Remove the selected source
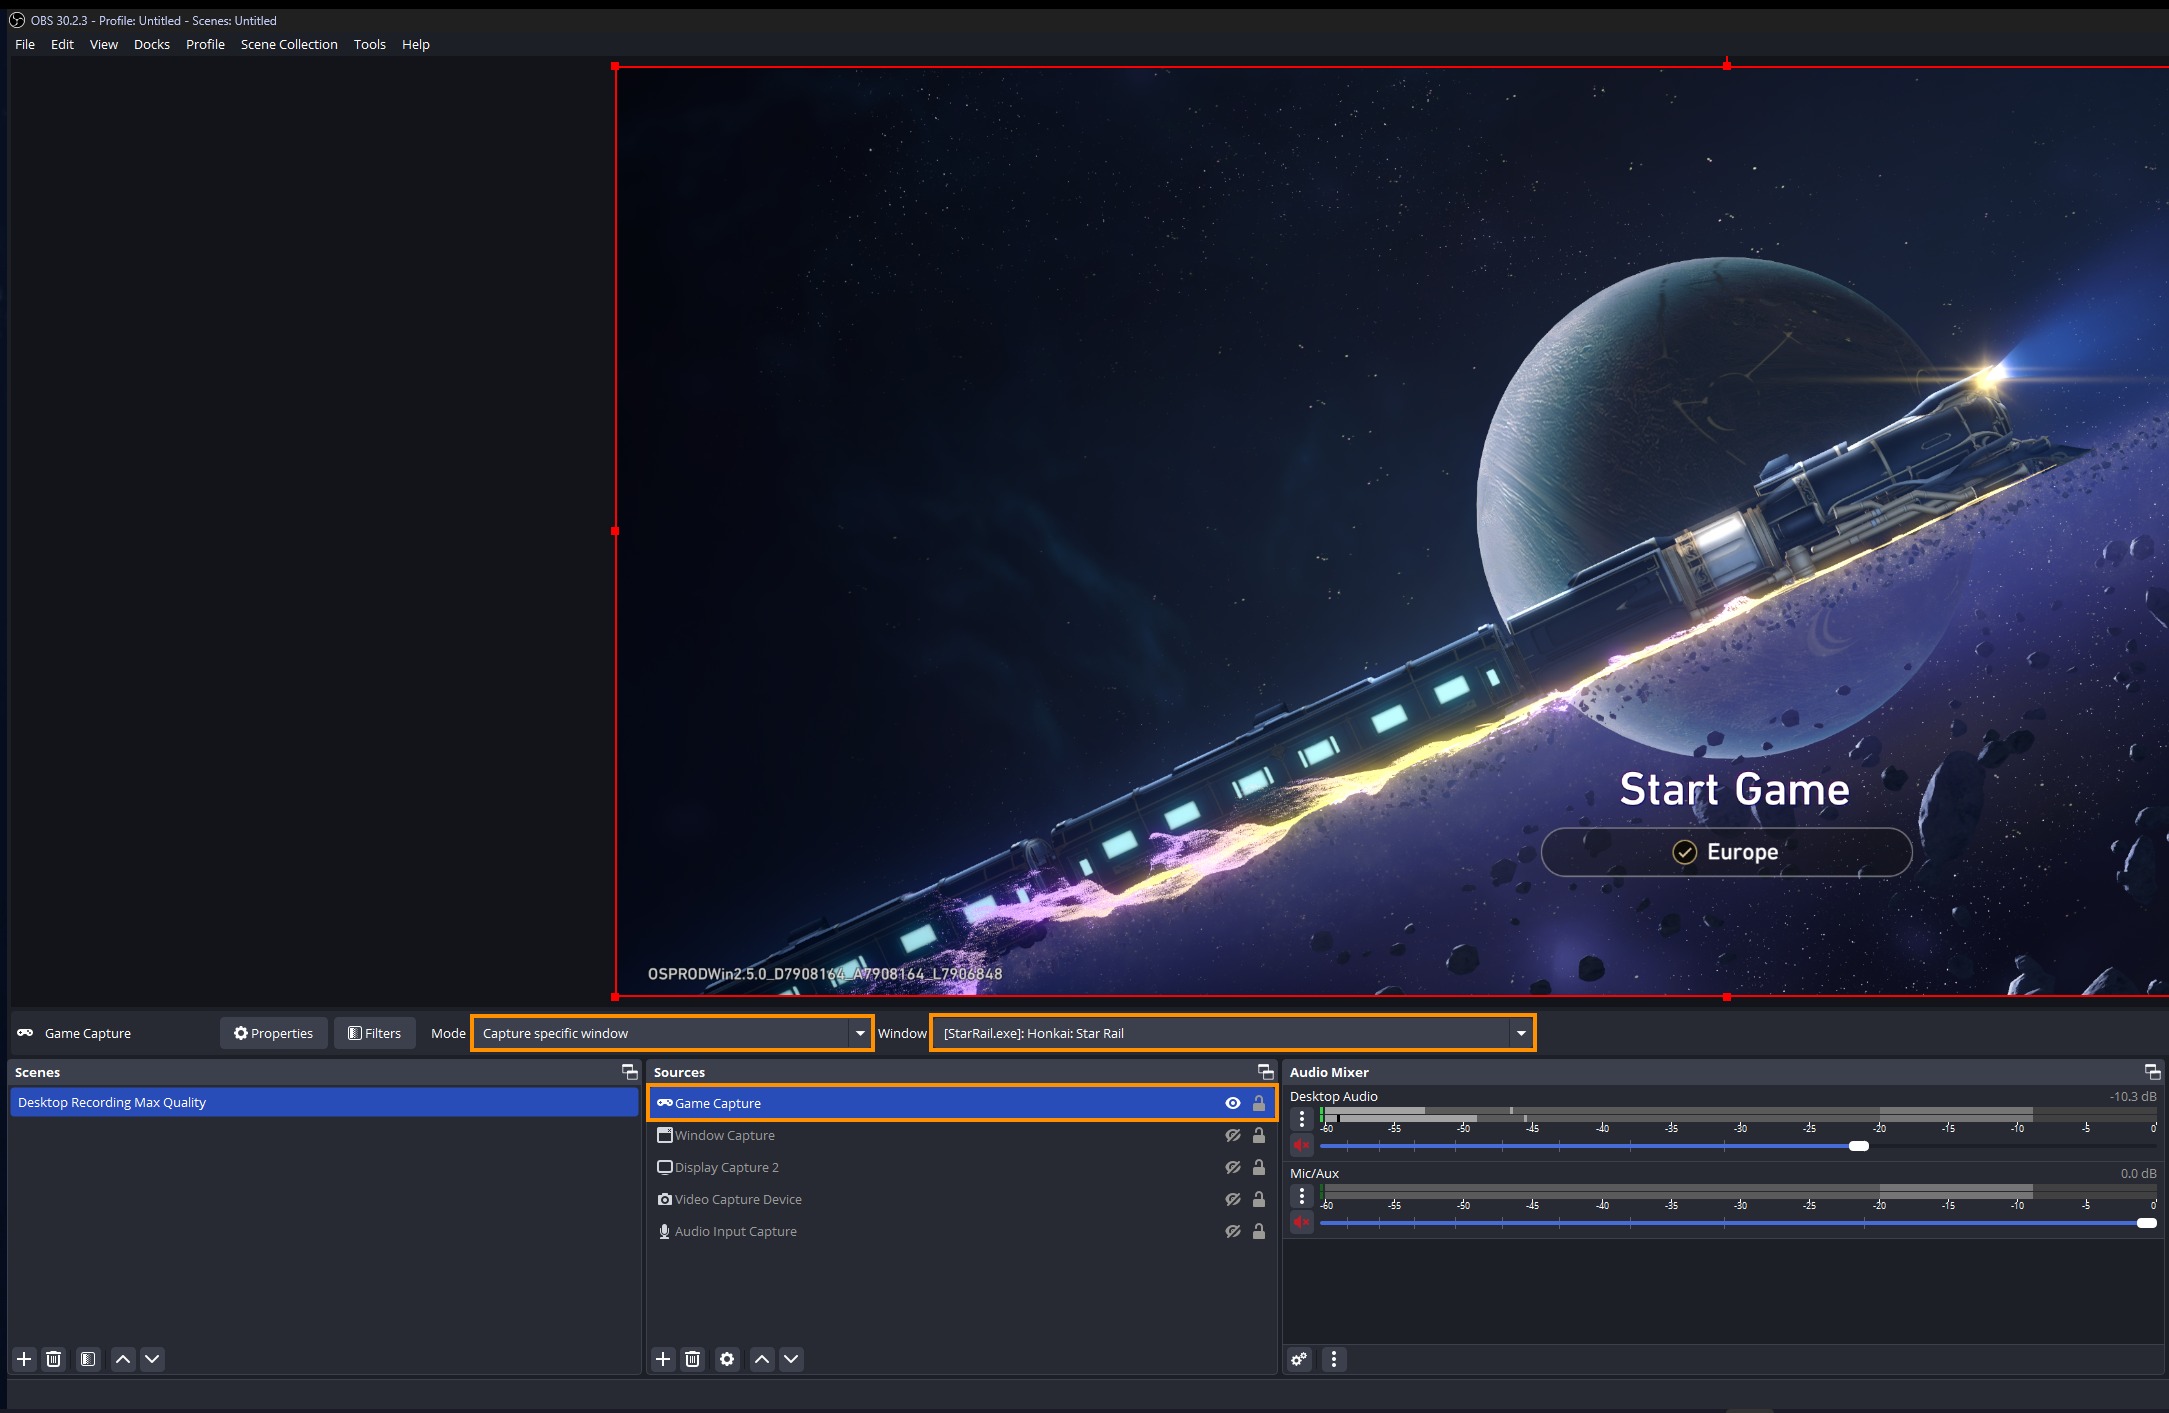 tap(692, 1359)
